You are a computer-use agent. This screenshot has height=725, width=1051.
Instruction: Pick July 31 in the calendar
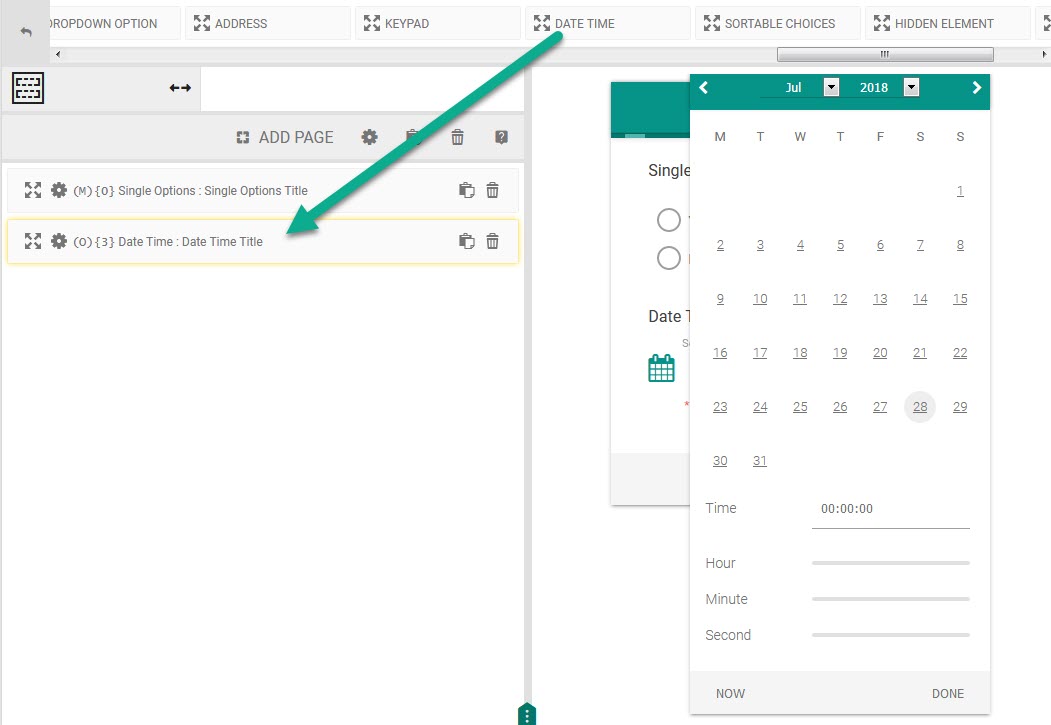[x=759, y=460]
